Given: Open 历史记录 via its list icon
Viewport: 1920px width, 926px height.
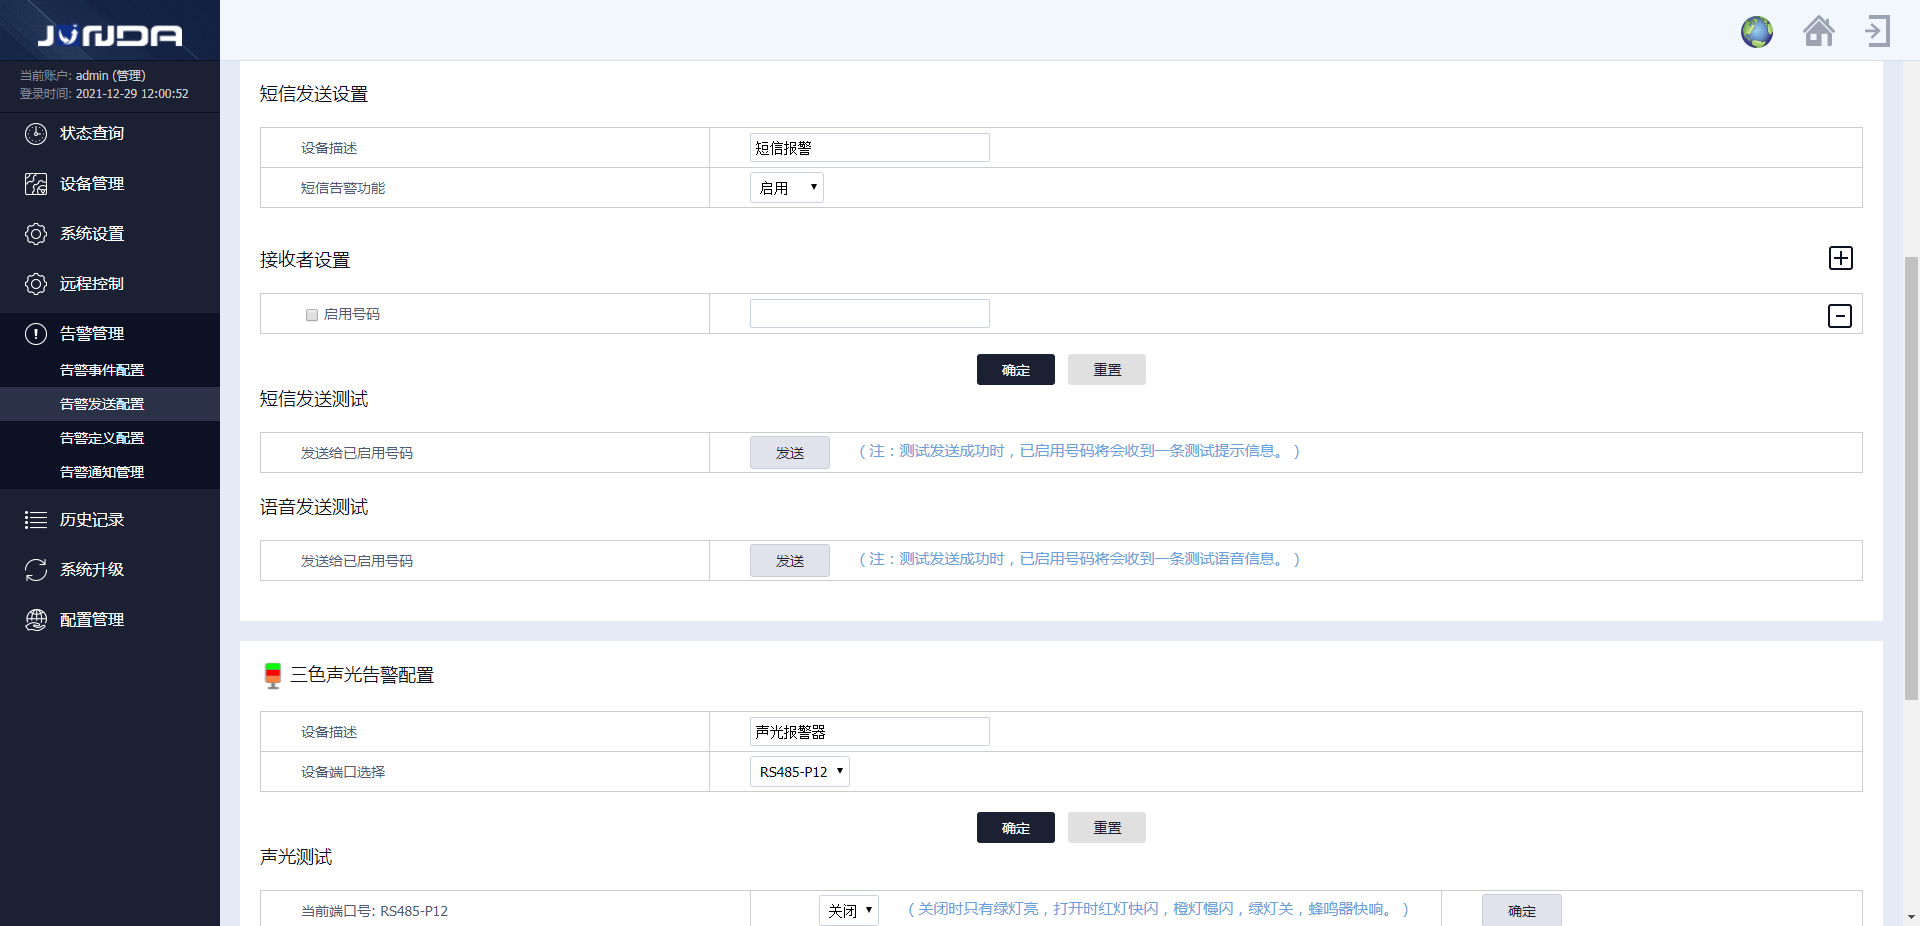Looking at the screenshot, I should (x=36, y=519).
